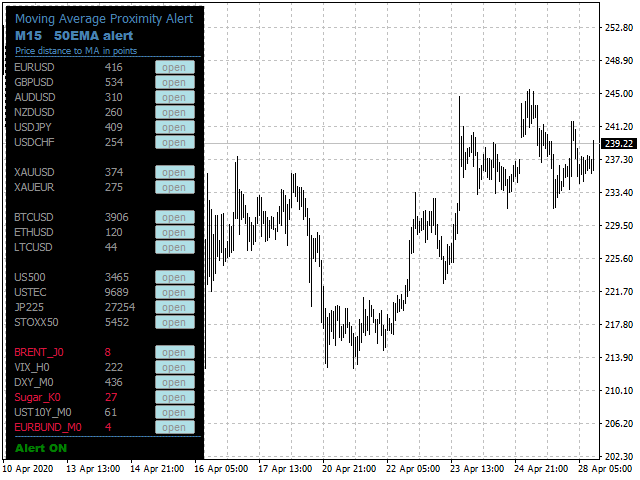This screenshot has width=640, height=480.
Task: Open the USDCHF chart
Action: 175,142
